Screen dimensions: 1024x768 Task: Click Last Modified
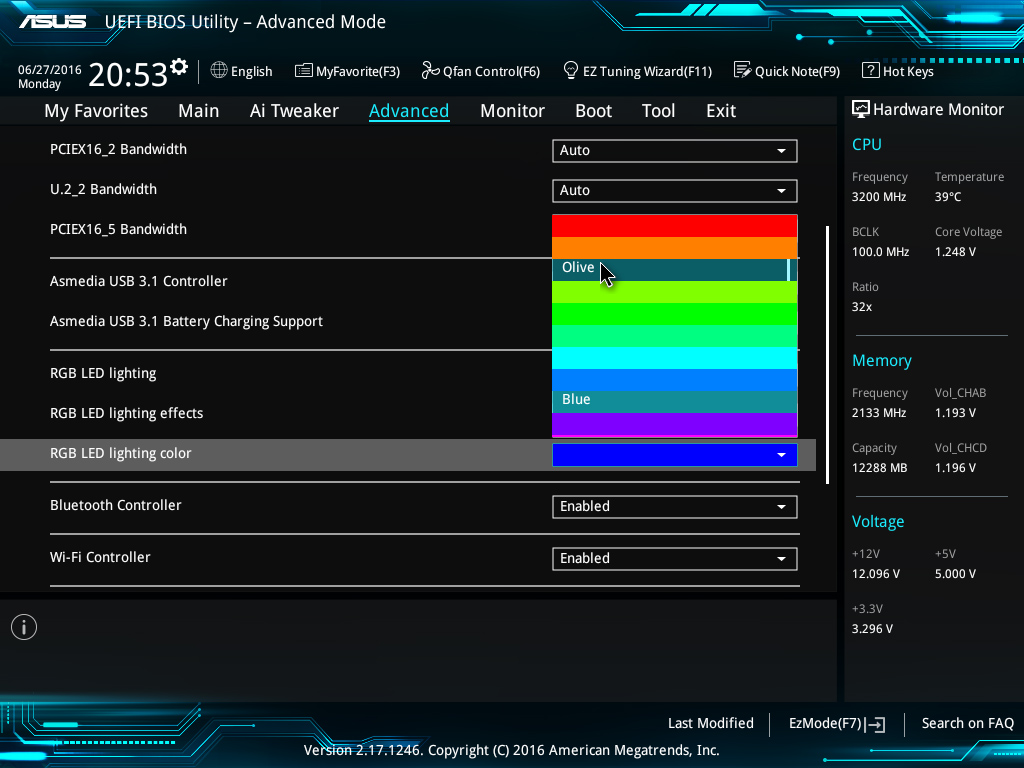[x=711, y=724]
